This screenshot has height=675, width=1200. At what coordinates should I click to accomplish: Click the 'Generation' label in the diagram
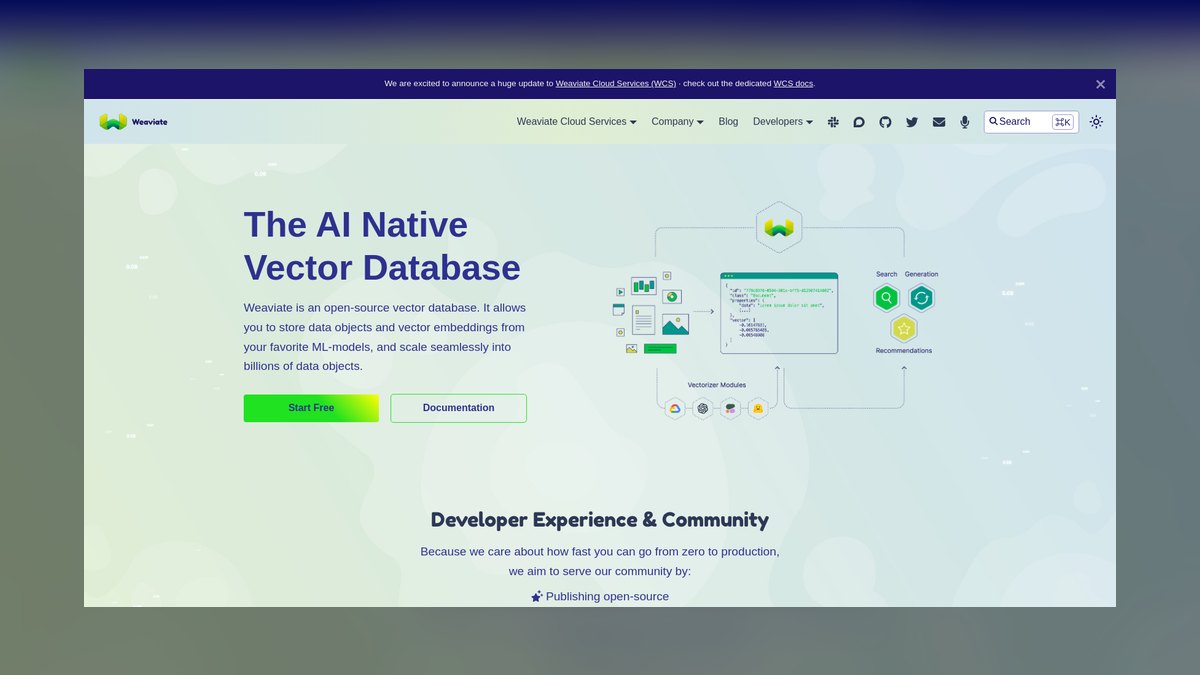pos(921,274)
